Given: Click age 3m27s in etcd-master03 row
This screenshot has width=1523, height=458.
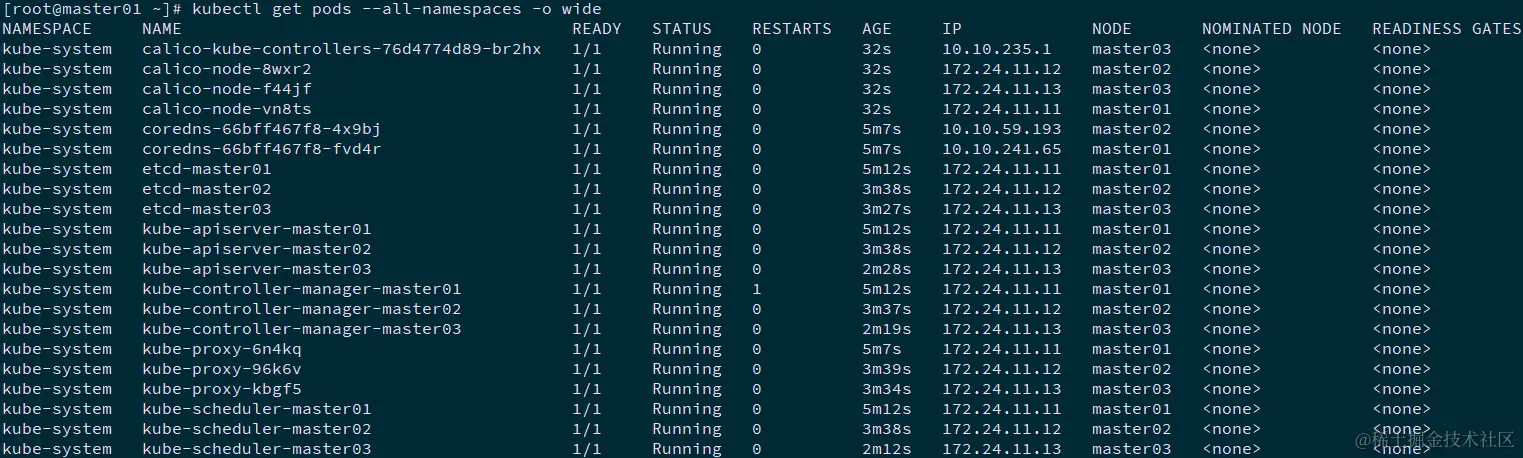Looking at the screenshot, I should [887, 209].
